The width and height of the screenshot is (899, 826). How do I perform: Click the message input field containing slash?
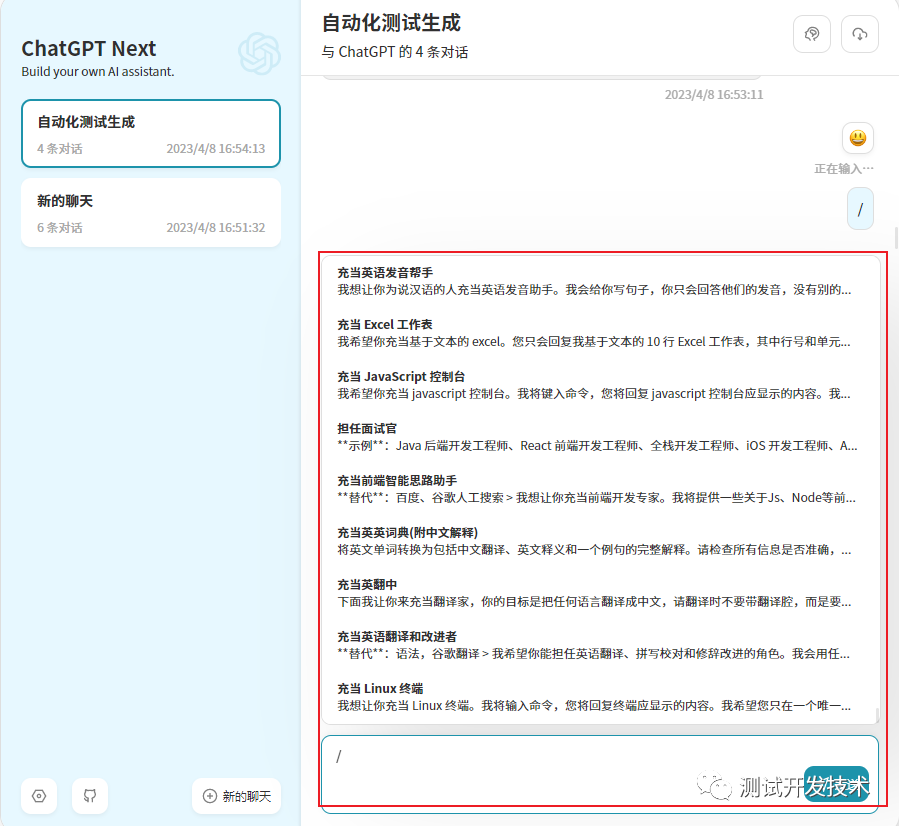point(600,774)
